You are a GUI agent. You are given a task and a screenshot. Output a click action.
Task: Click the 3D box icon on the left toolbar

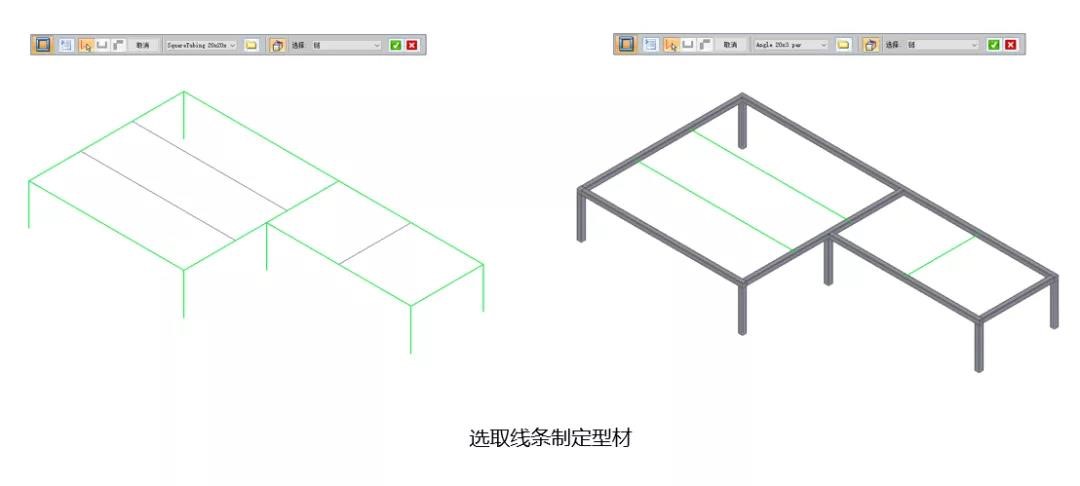click(278, 45)
